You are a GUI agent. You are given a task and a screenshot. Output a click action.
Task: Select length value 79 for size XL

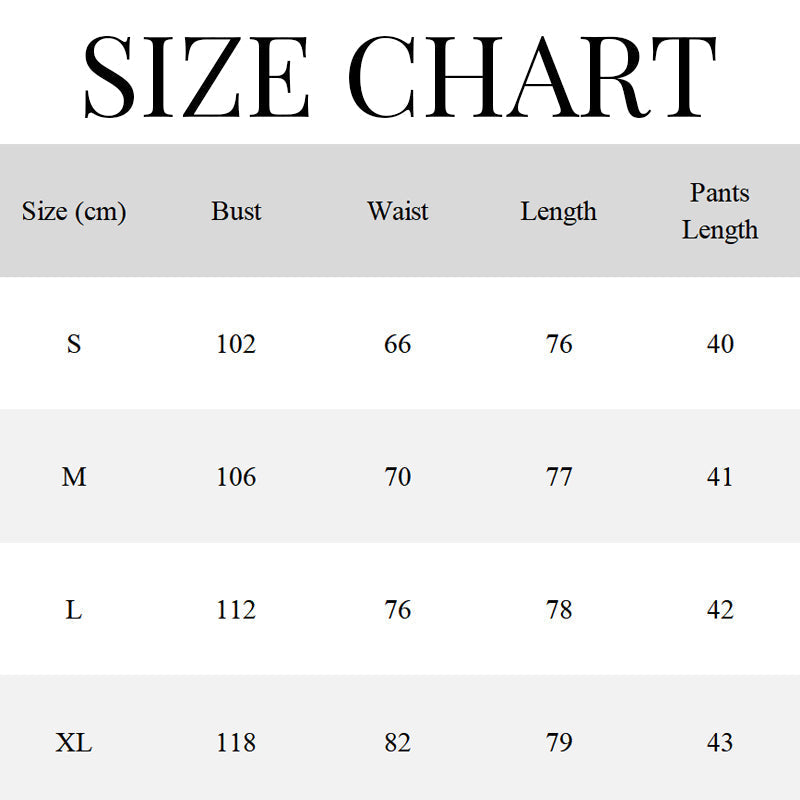pyautogui.click(x=559, y=743)
